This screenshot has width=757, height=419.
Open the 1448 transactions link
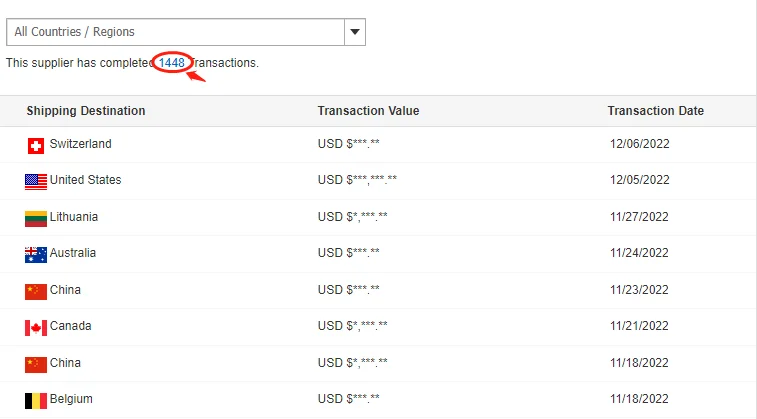pyautogui.click(x=172, y=63)
